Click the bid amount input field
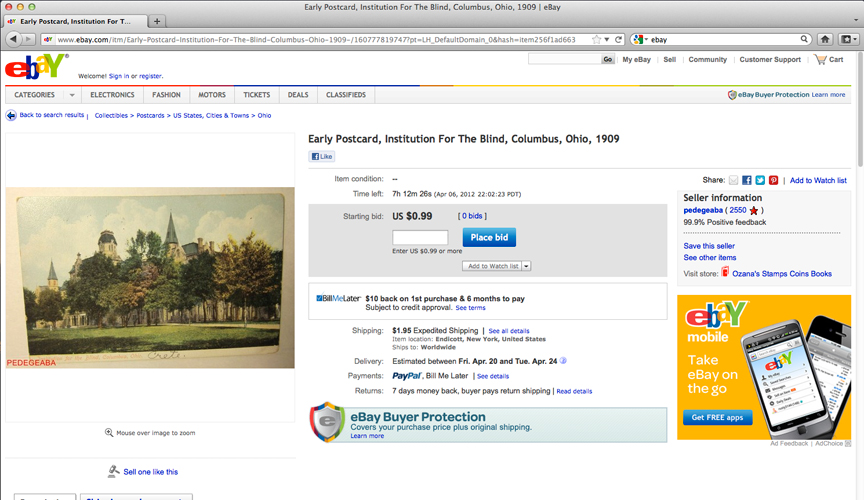Image resolution: width=864 pixels, height=500 pixels. coord(420,238)
